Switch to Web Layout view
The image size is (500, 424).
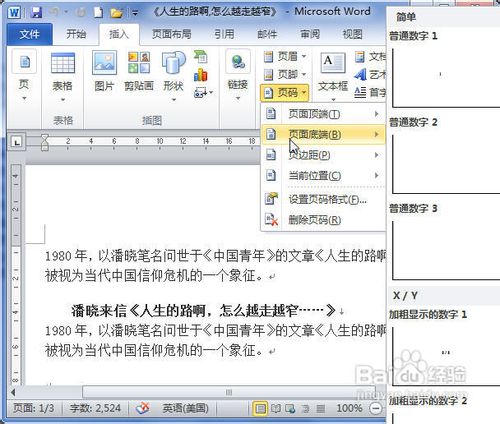pos(290,408)
